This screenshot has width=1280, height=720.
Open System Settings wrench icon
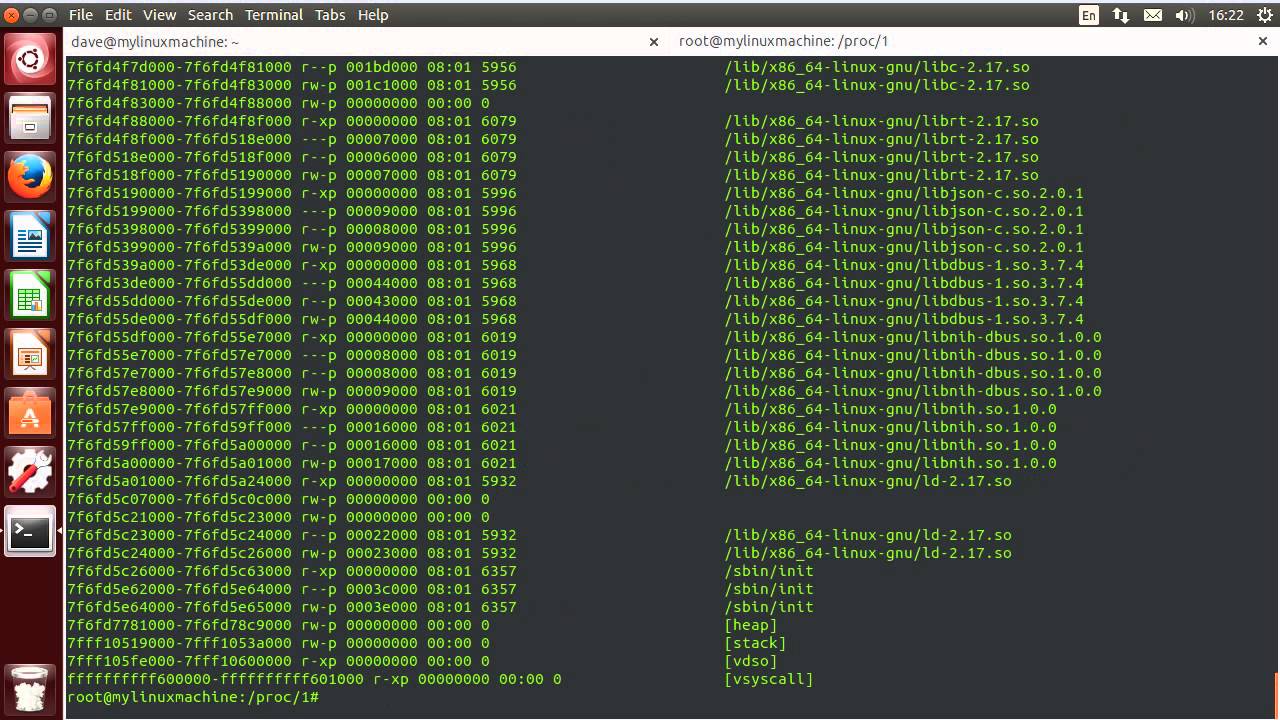(x=30, y=474)
